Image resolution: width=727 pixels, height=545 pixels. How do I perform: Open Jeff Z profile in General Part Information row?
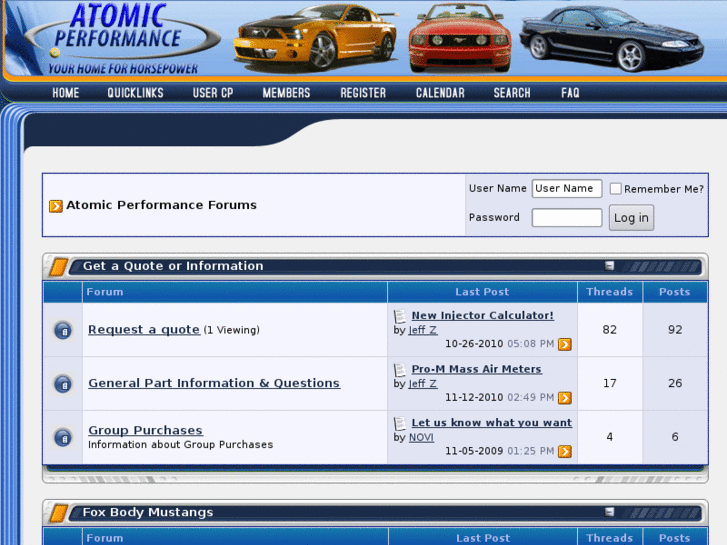click(423, 384)
